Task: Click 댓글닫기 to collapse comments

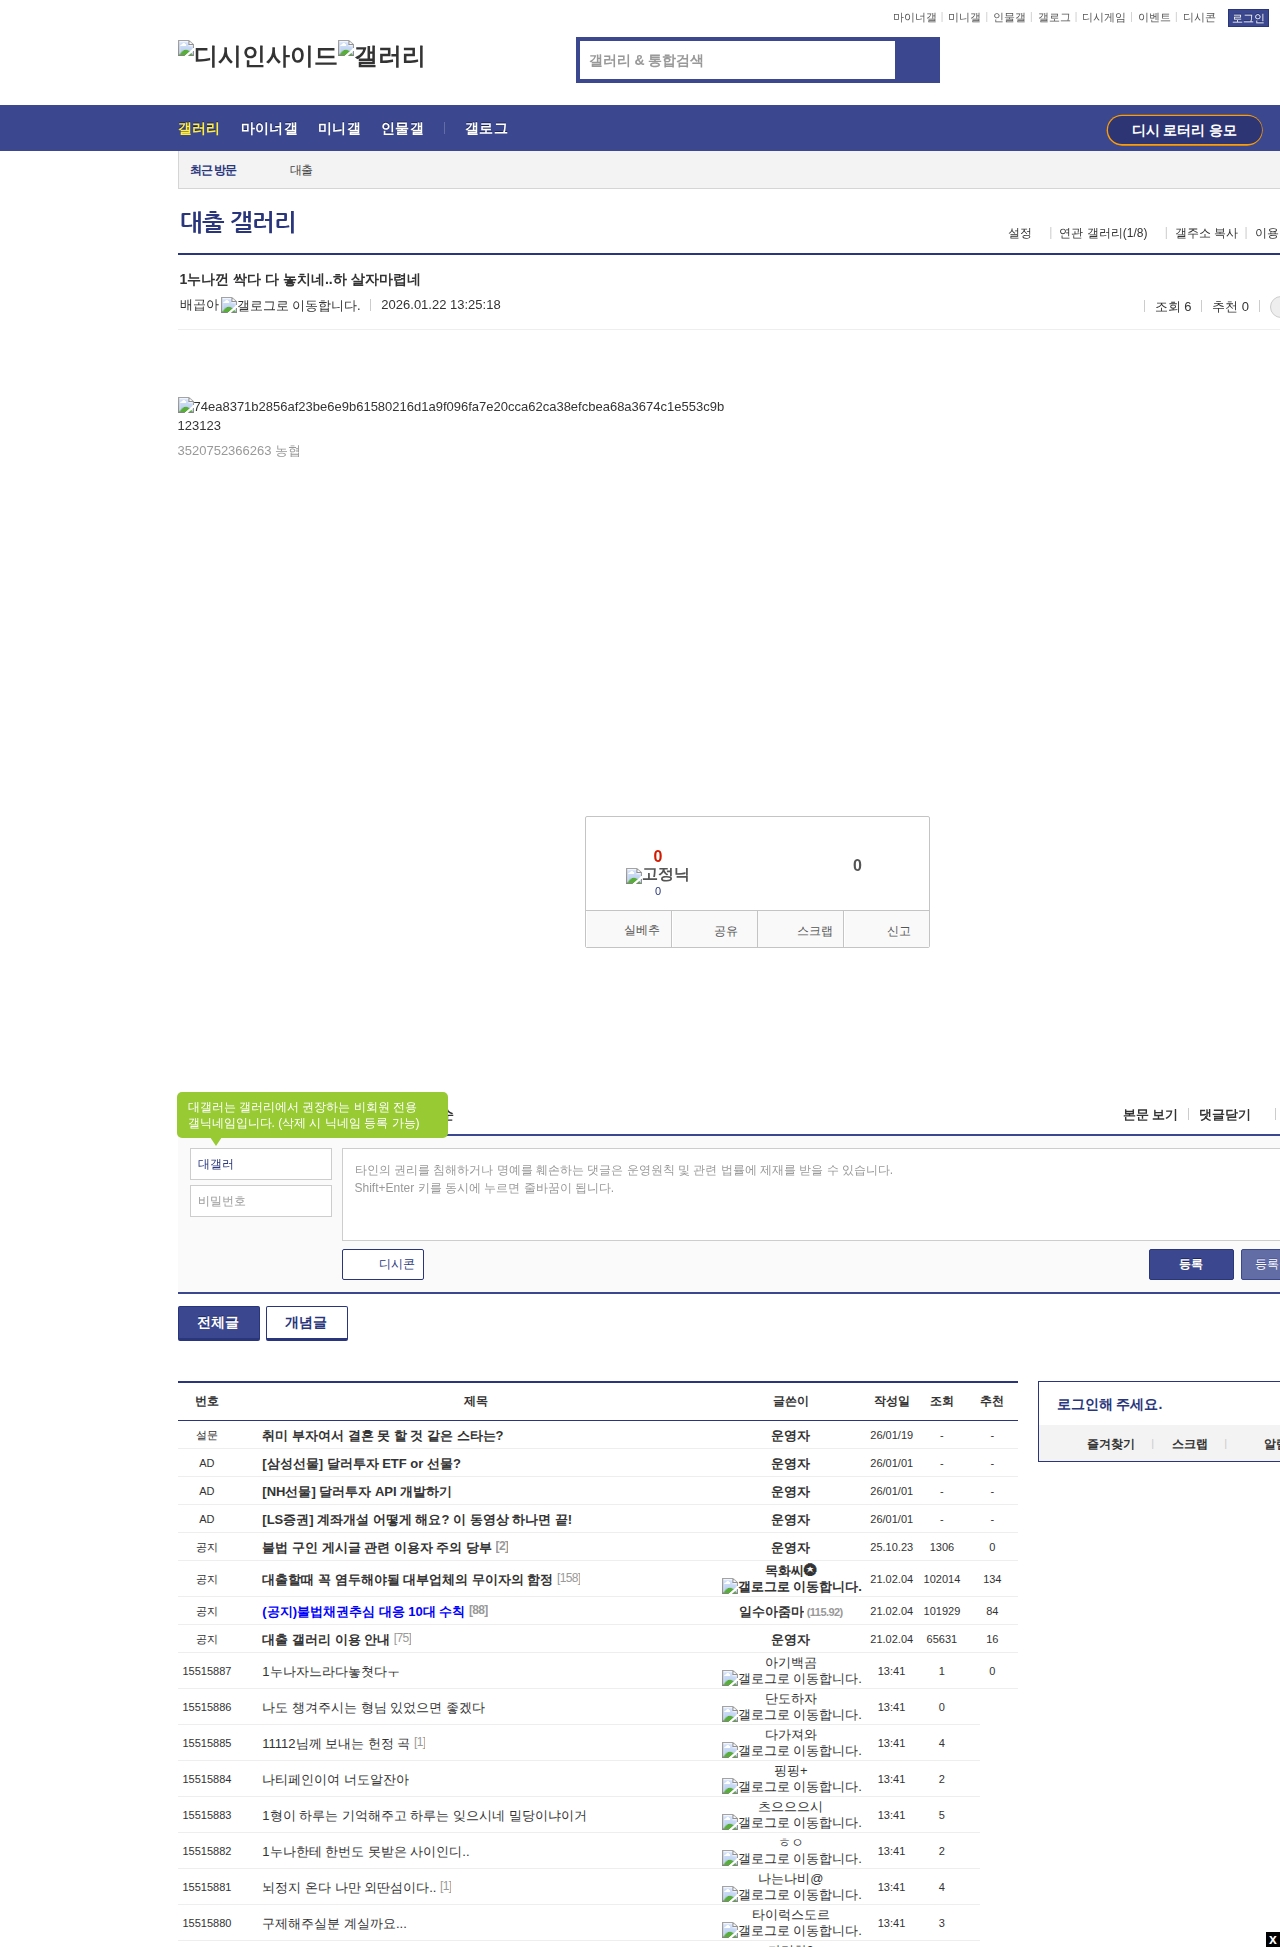Action: tap(1225, 1115)
